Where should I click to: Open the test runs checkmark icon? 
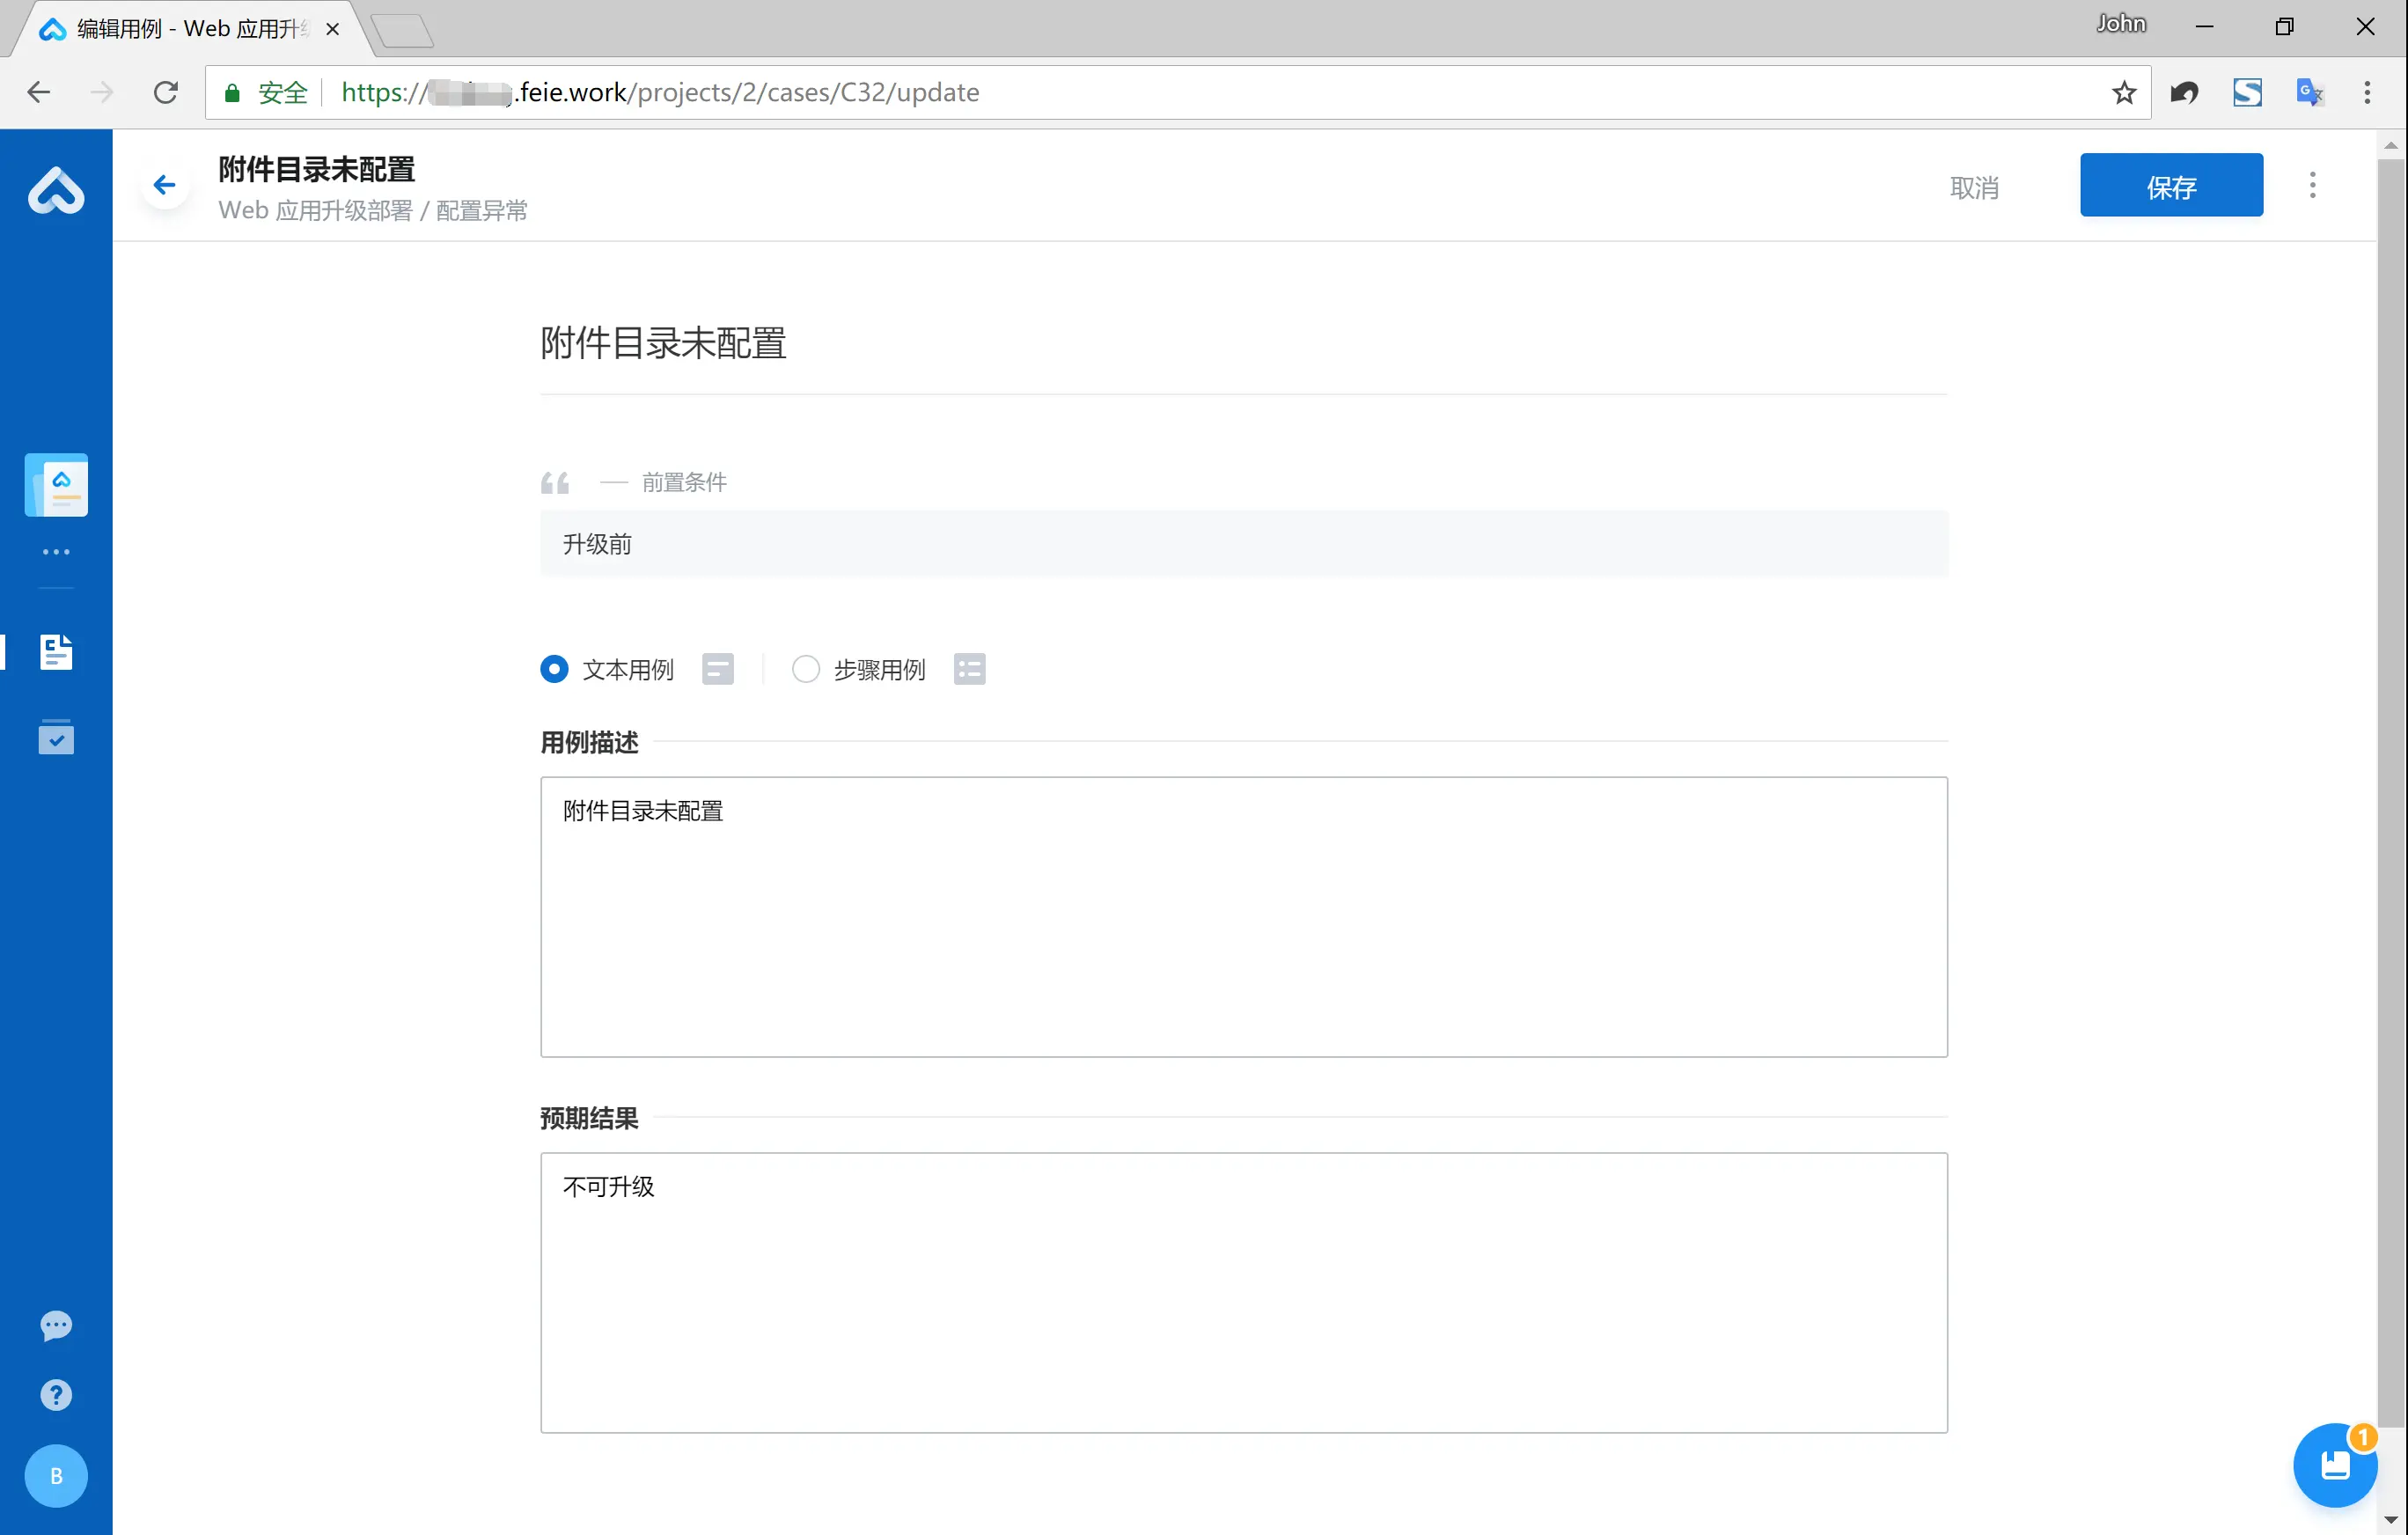(56, 738)
